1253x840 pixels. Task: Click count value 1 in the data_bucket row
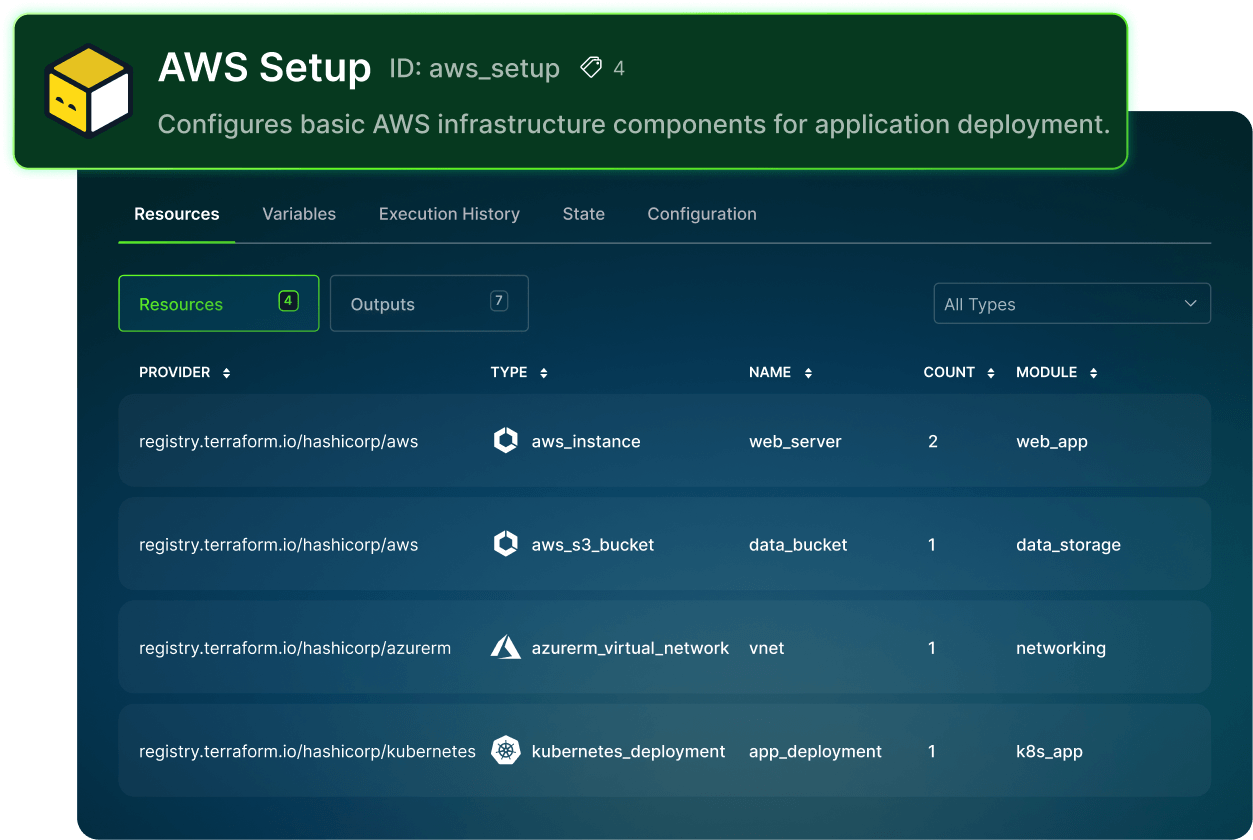click(x=932, y=545)
